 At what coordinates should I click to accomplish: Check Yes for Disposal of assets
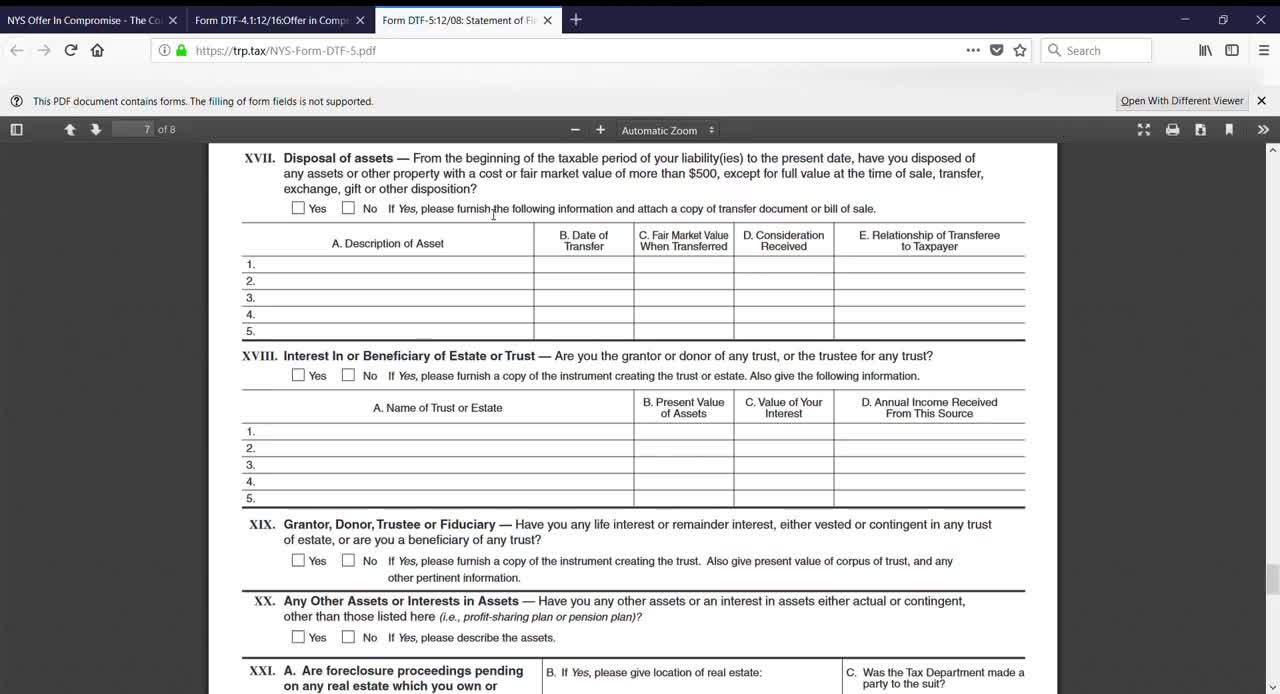(x=298, y=208)
